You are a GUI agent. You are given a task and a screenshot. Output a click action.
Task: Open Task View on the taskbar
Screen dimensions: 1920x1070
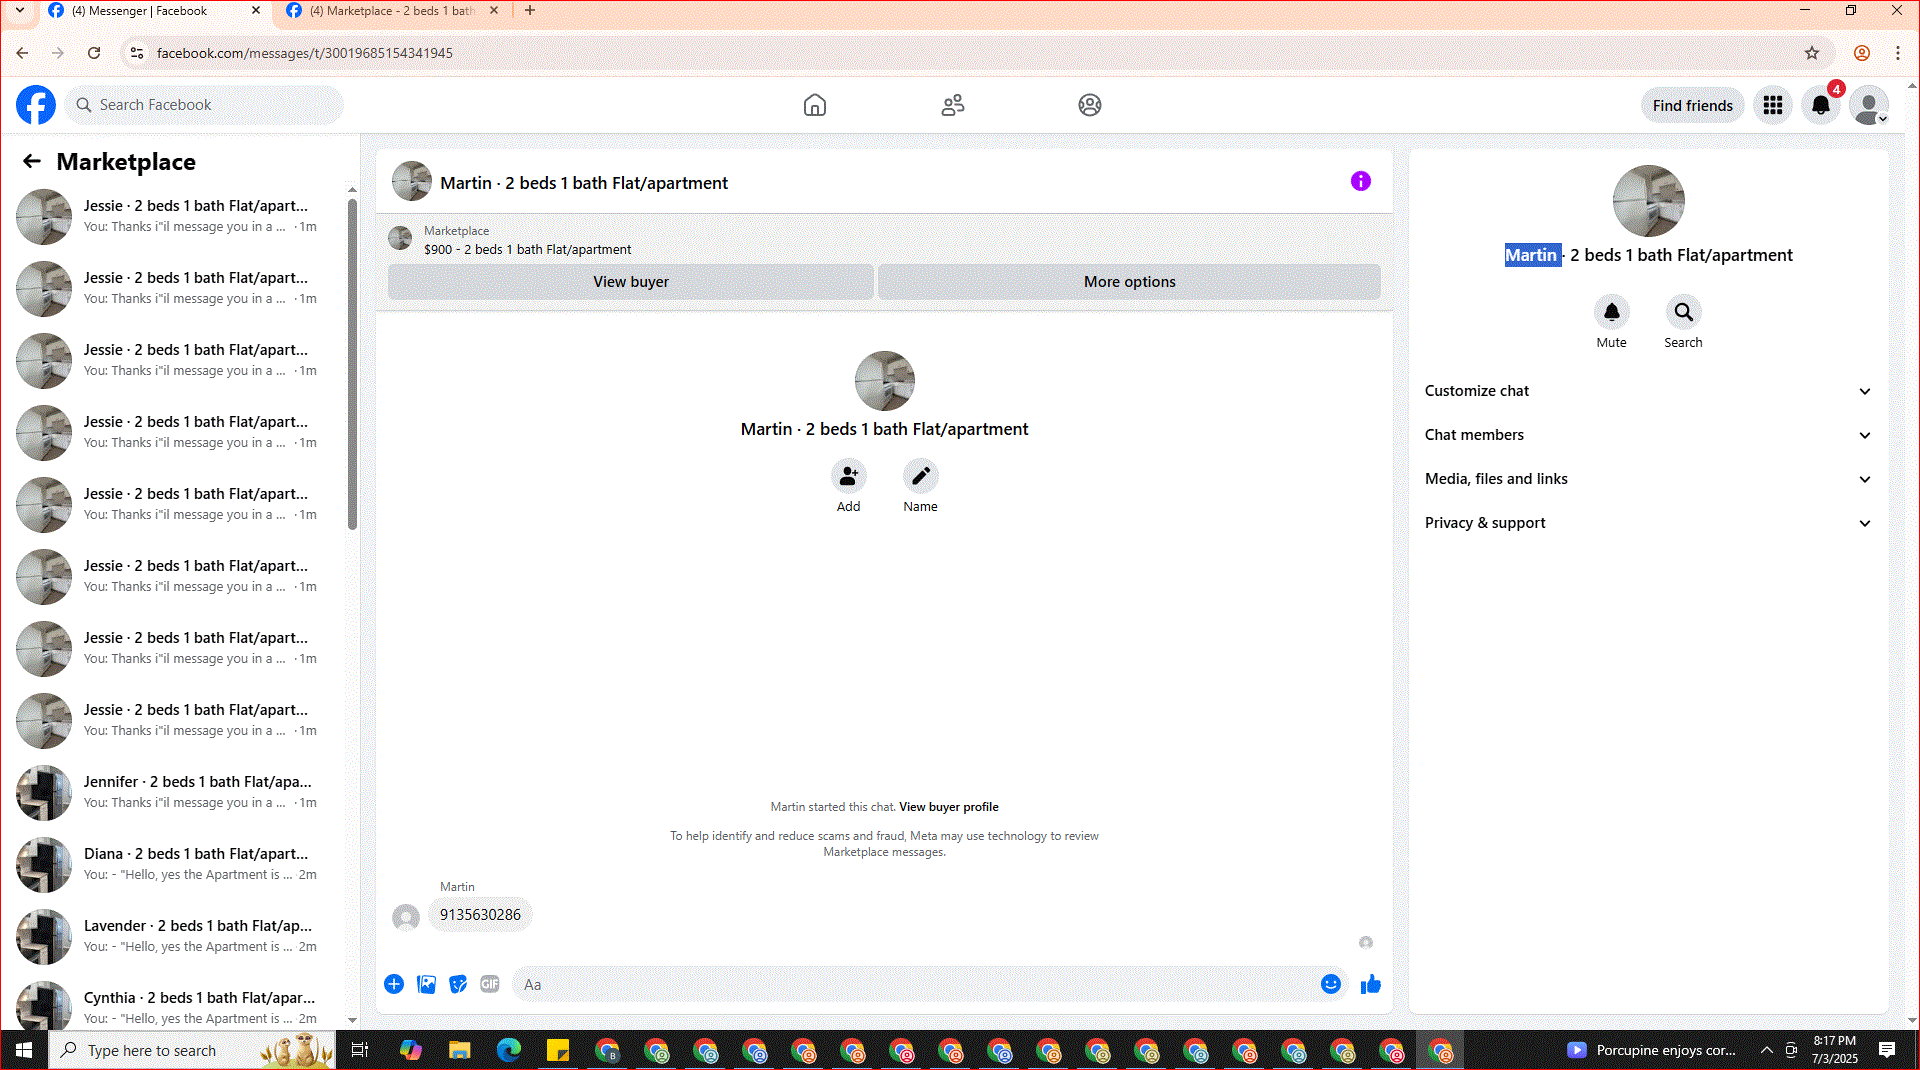360,1050
